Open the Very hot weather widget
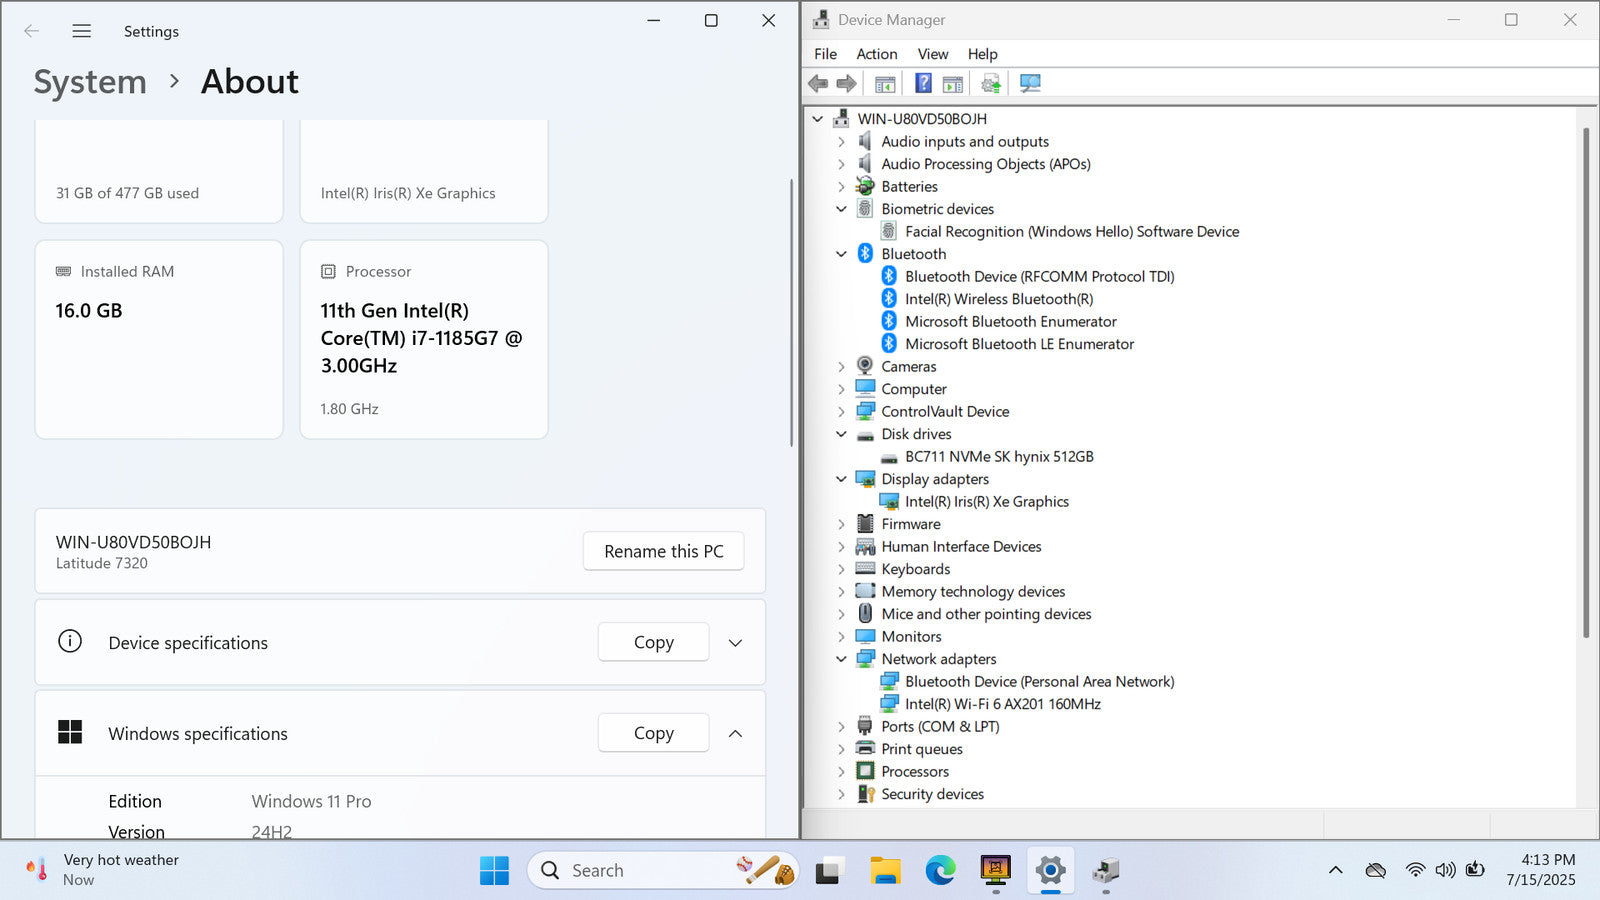The height and width of the screenshot is (900, 1600). 103,870
